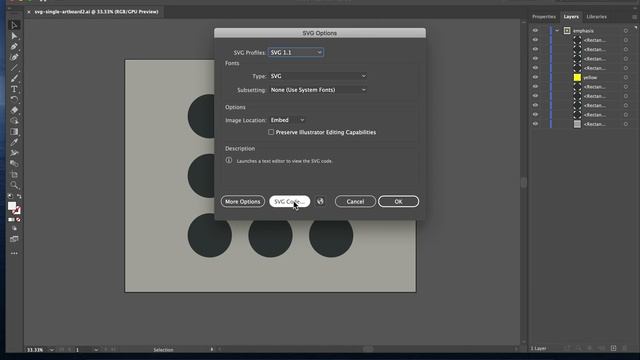Select the Zoom magnifier tool
640x360 pixels.
pyautogui.click(x=14, y=185)
